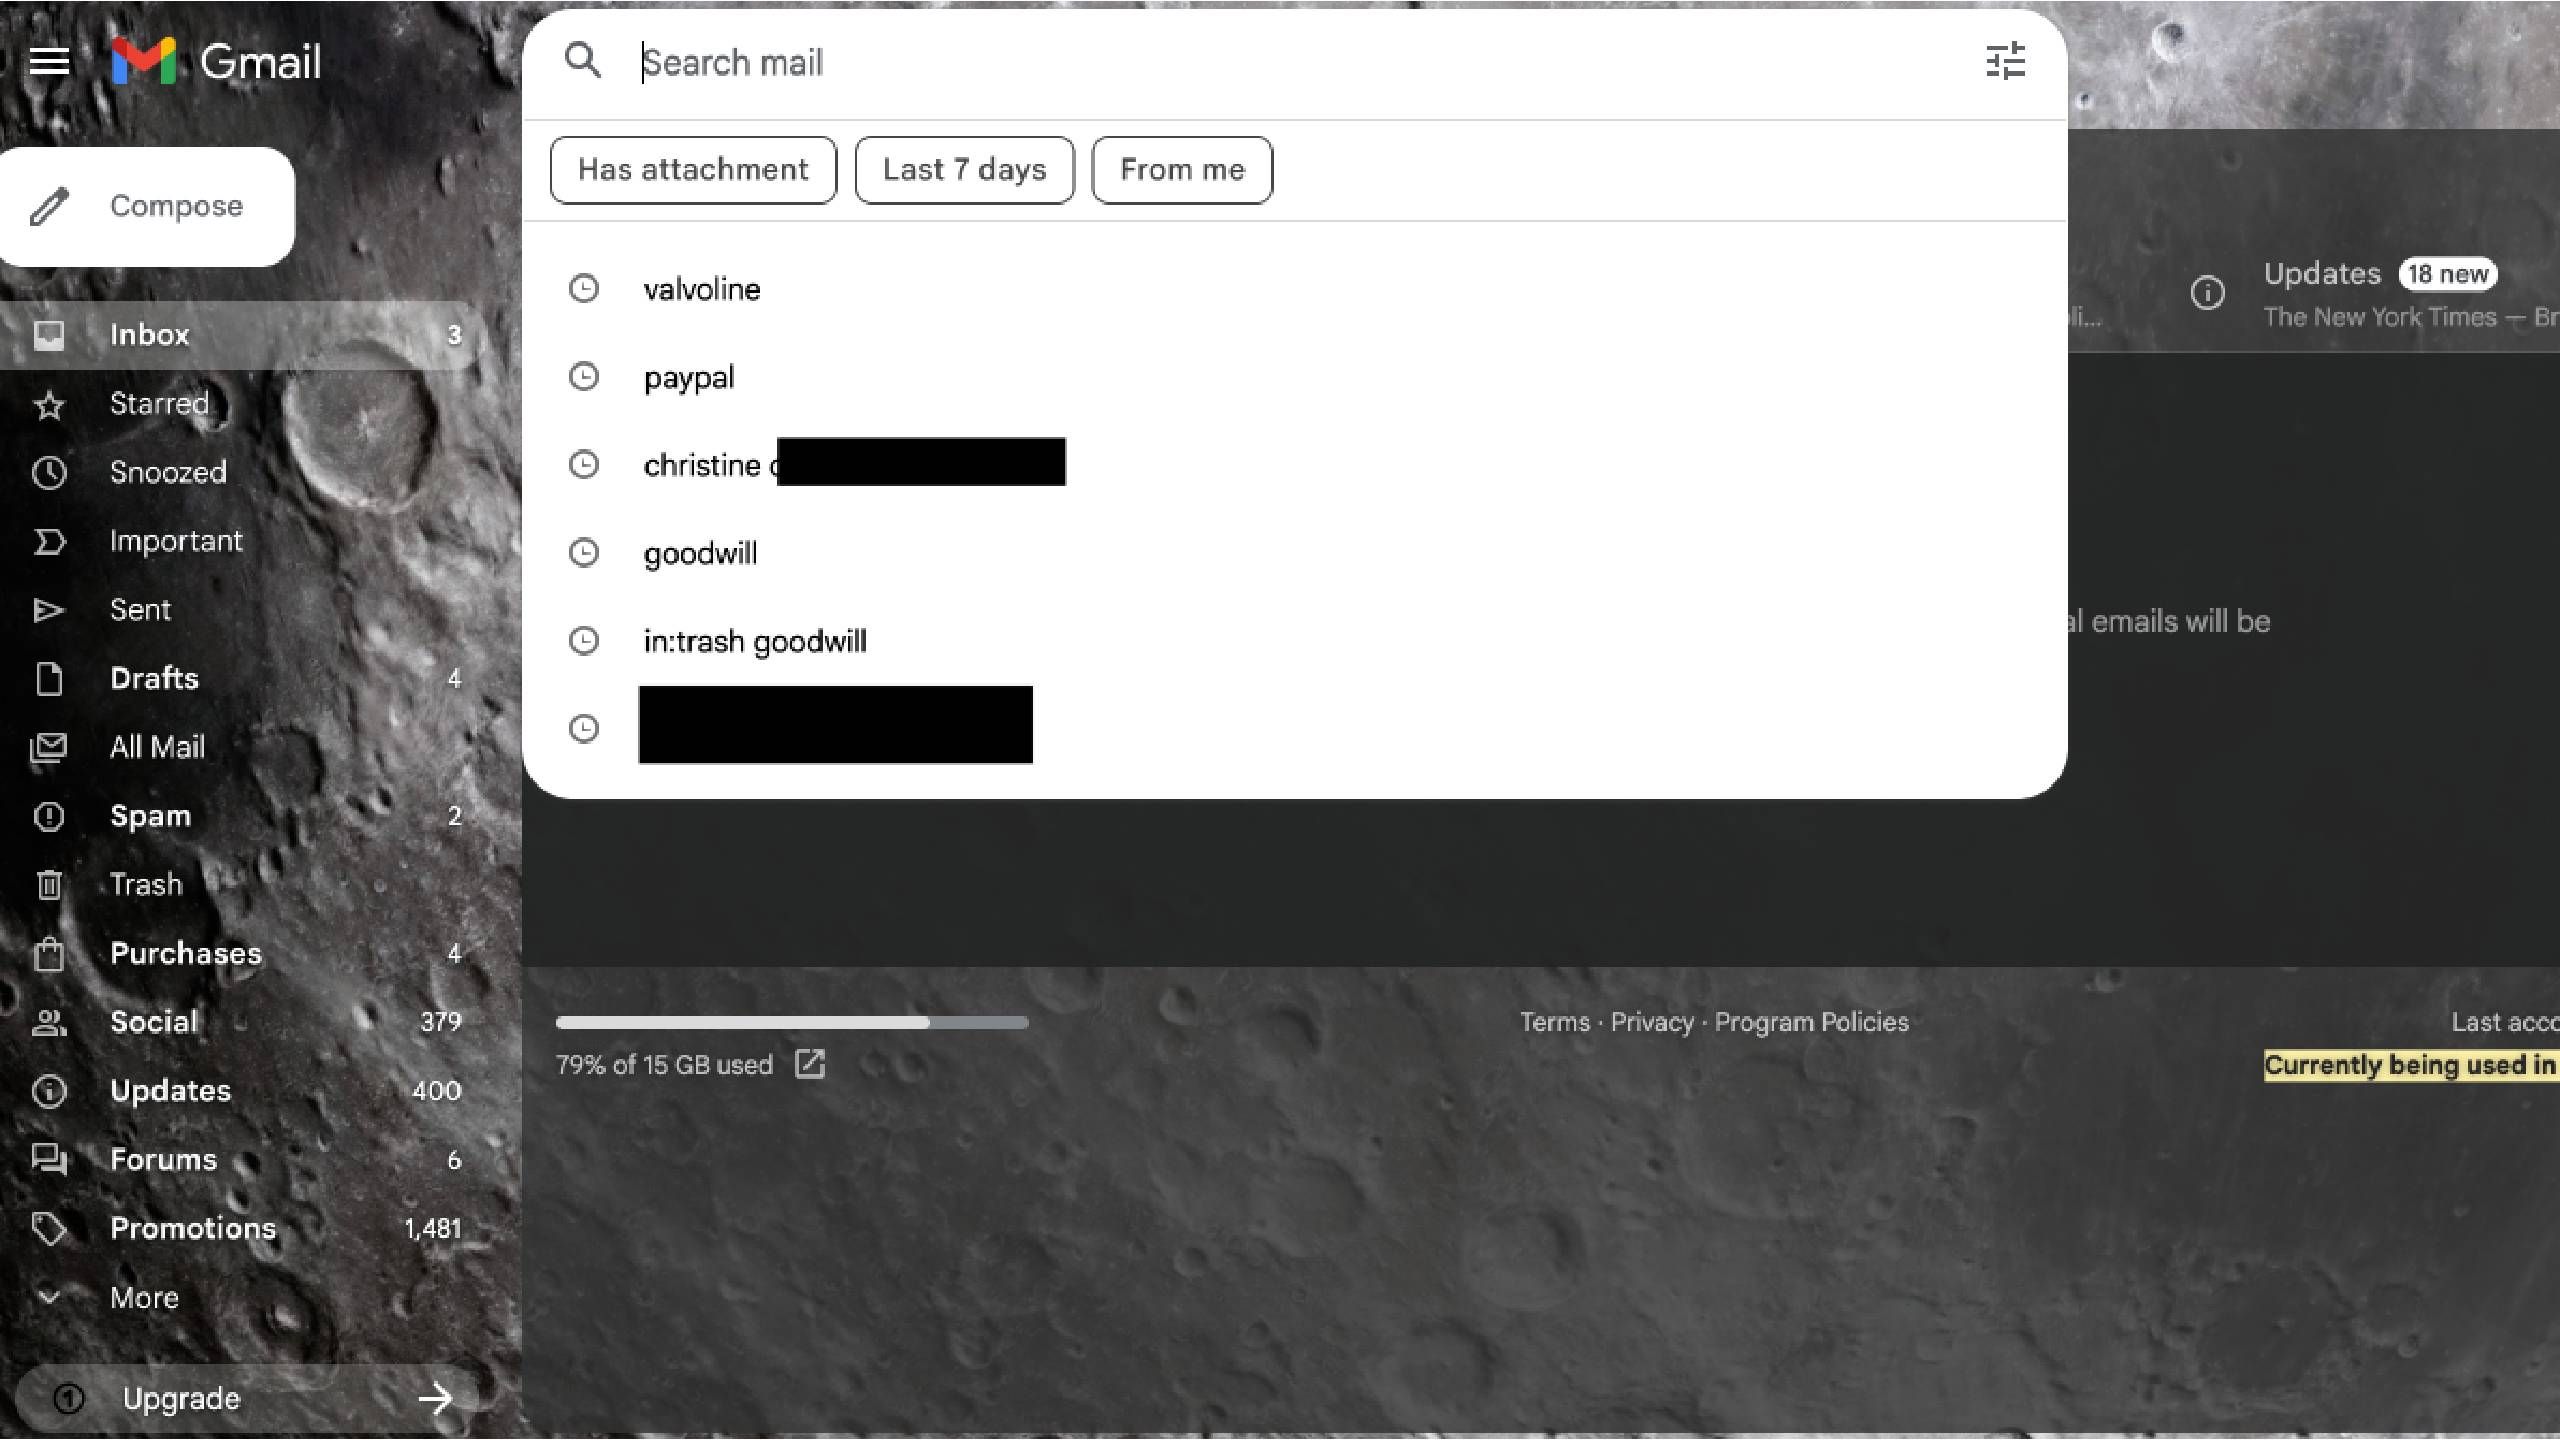Toggle the Last 7 days filter chip
Viewport: 2560px width, 1440px height.
(965, 170)
